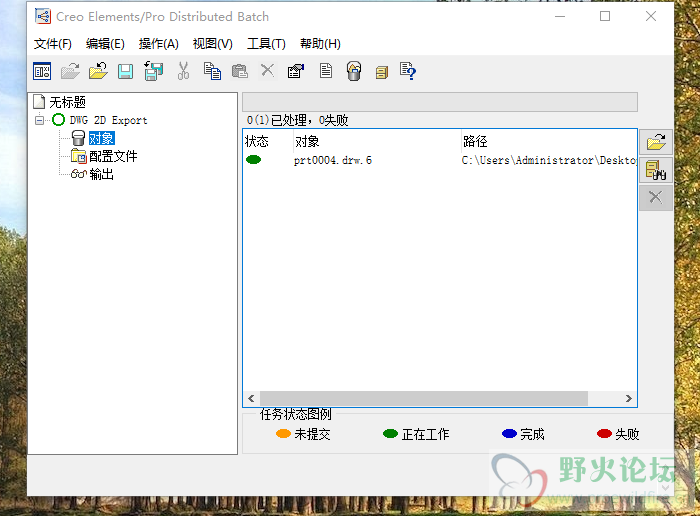The width and height of the screenshot is (700, 516).
Task: Click the scissors cut icon
Action: click(x=183, y=71)
